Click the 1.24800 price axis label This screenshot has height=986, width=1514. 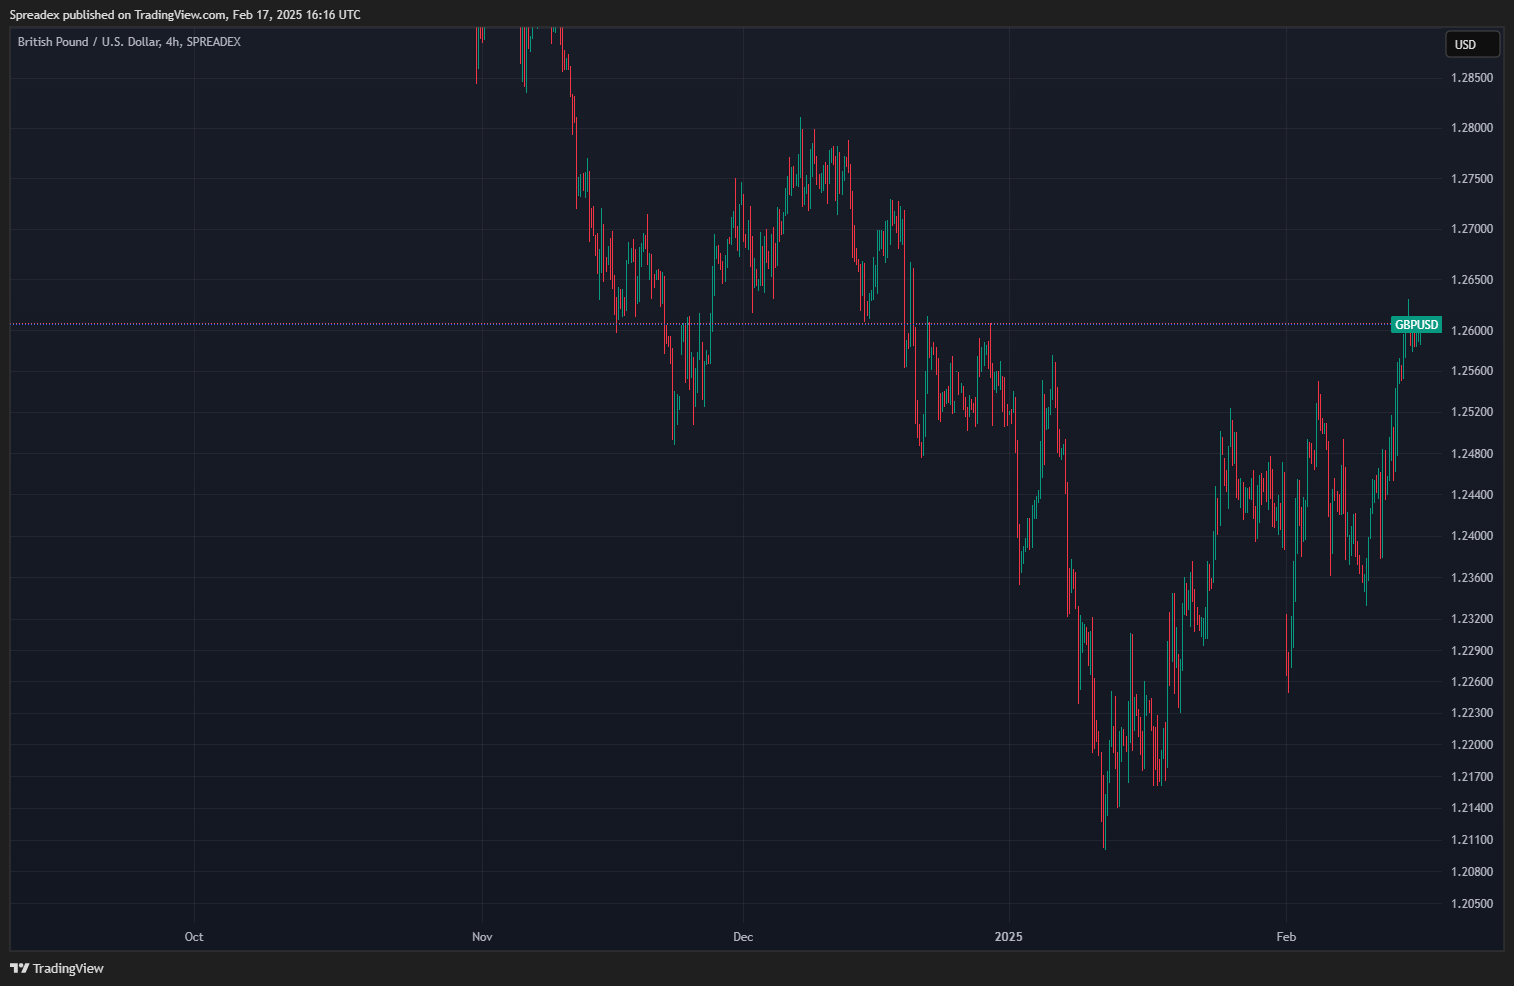(x=1472, y=454)
